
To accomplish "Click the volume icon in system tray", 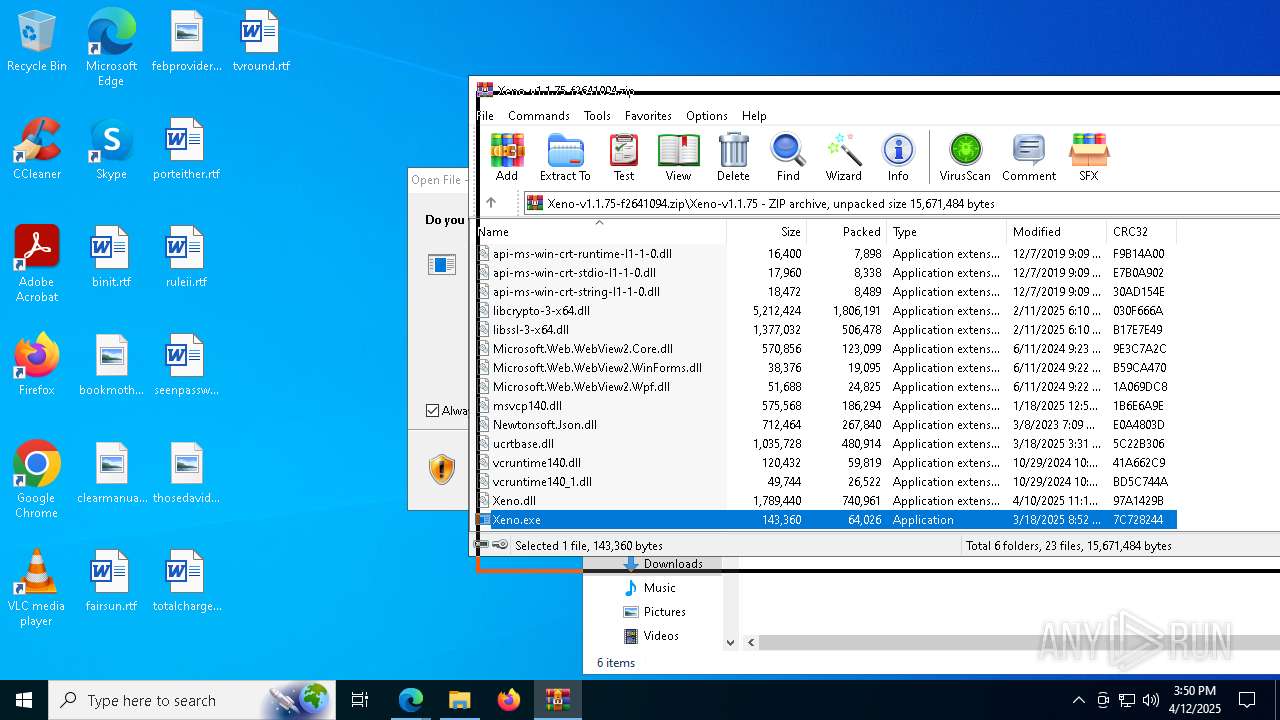I will (x=1151, y=700).
